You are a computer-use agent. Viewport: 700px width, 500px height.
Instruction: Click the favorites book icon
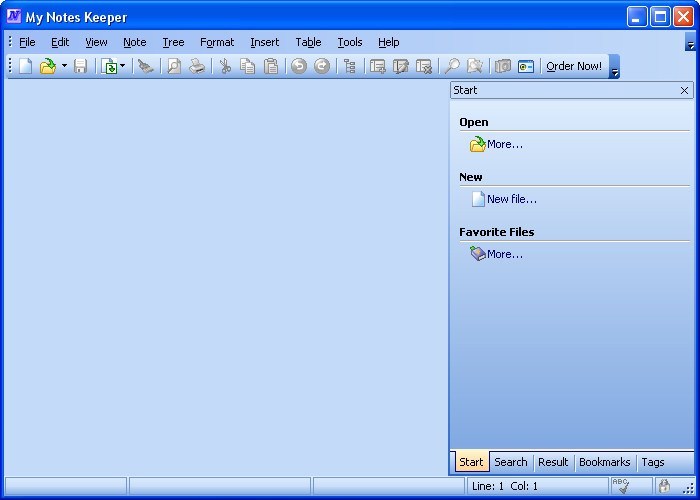pyautogui.click(x=477, y=254)
